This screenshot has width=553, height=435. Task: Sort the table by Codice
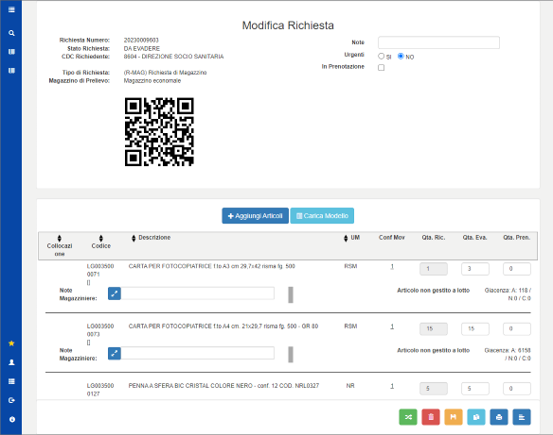101,238
